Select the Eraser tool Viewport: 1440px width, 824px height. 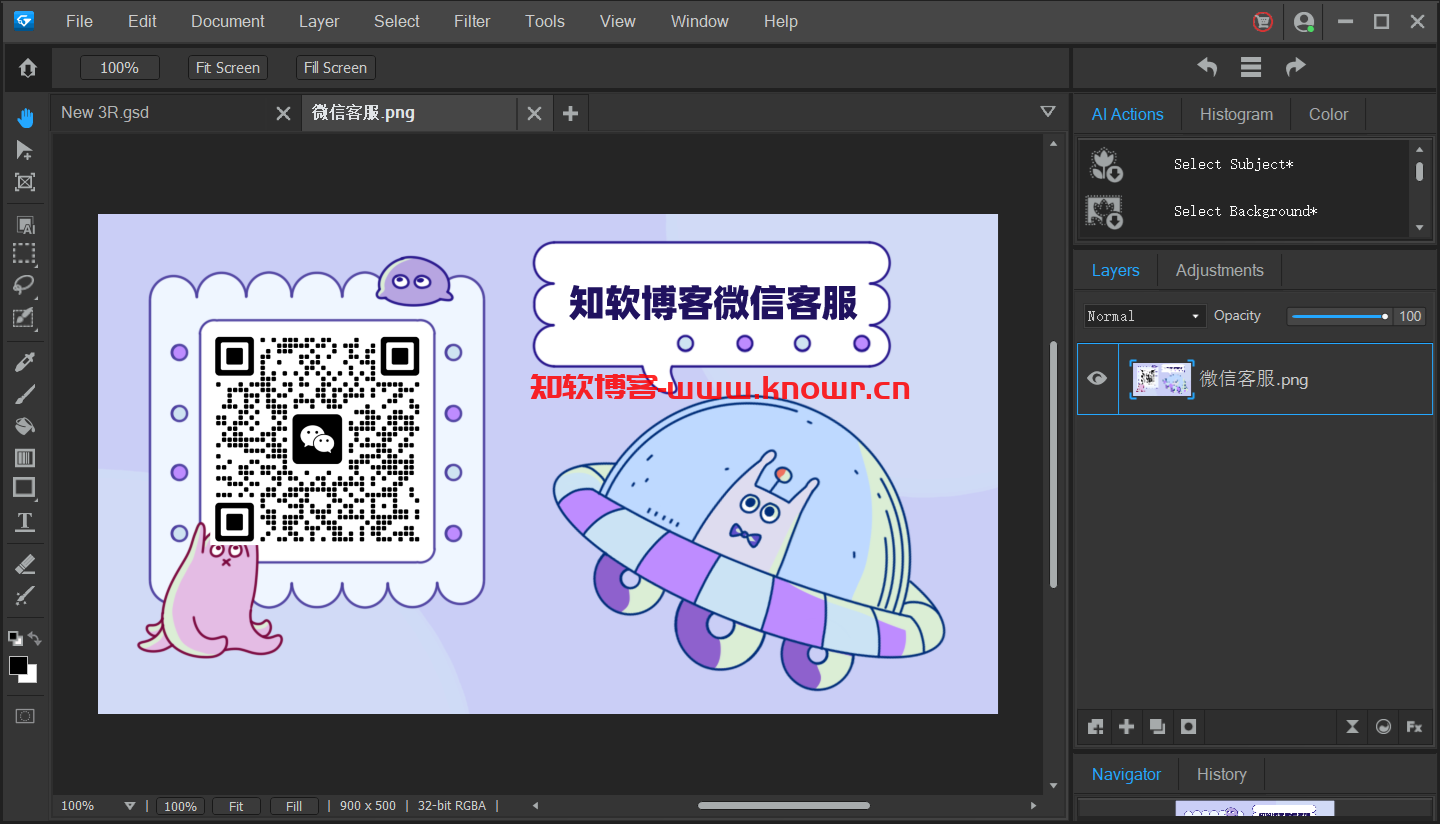click(25, 565)
